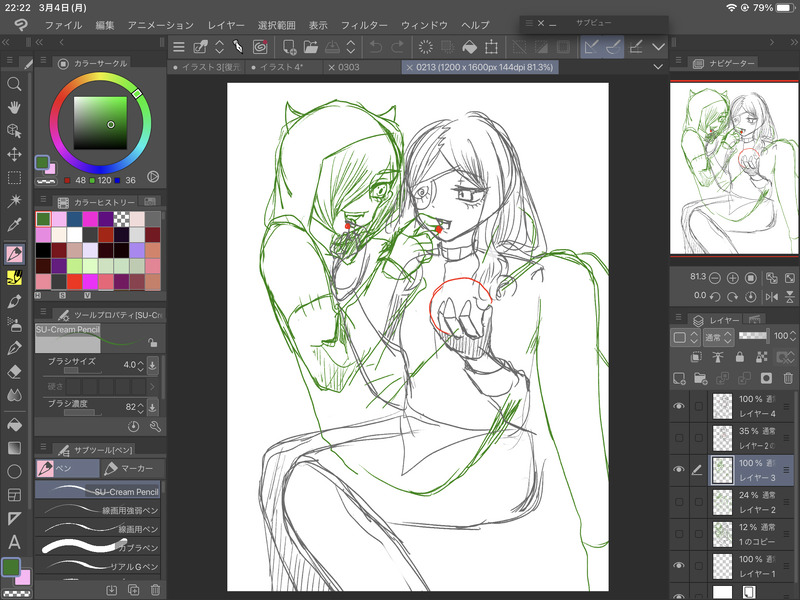Select the Figure ellipse tool

coord(14,471)
